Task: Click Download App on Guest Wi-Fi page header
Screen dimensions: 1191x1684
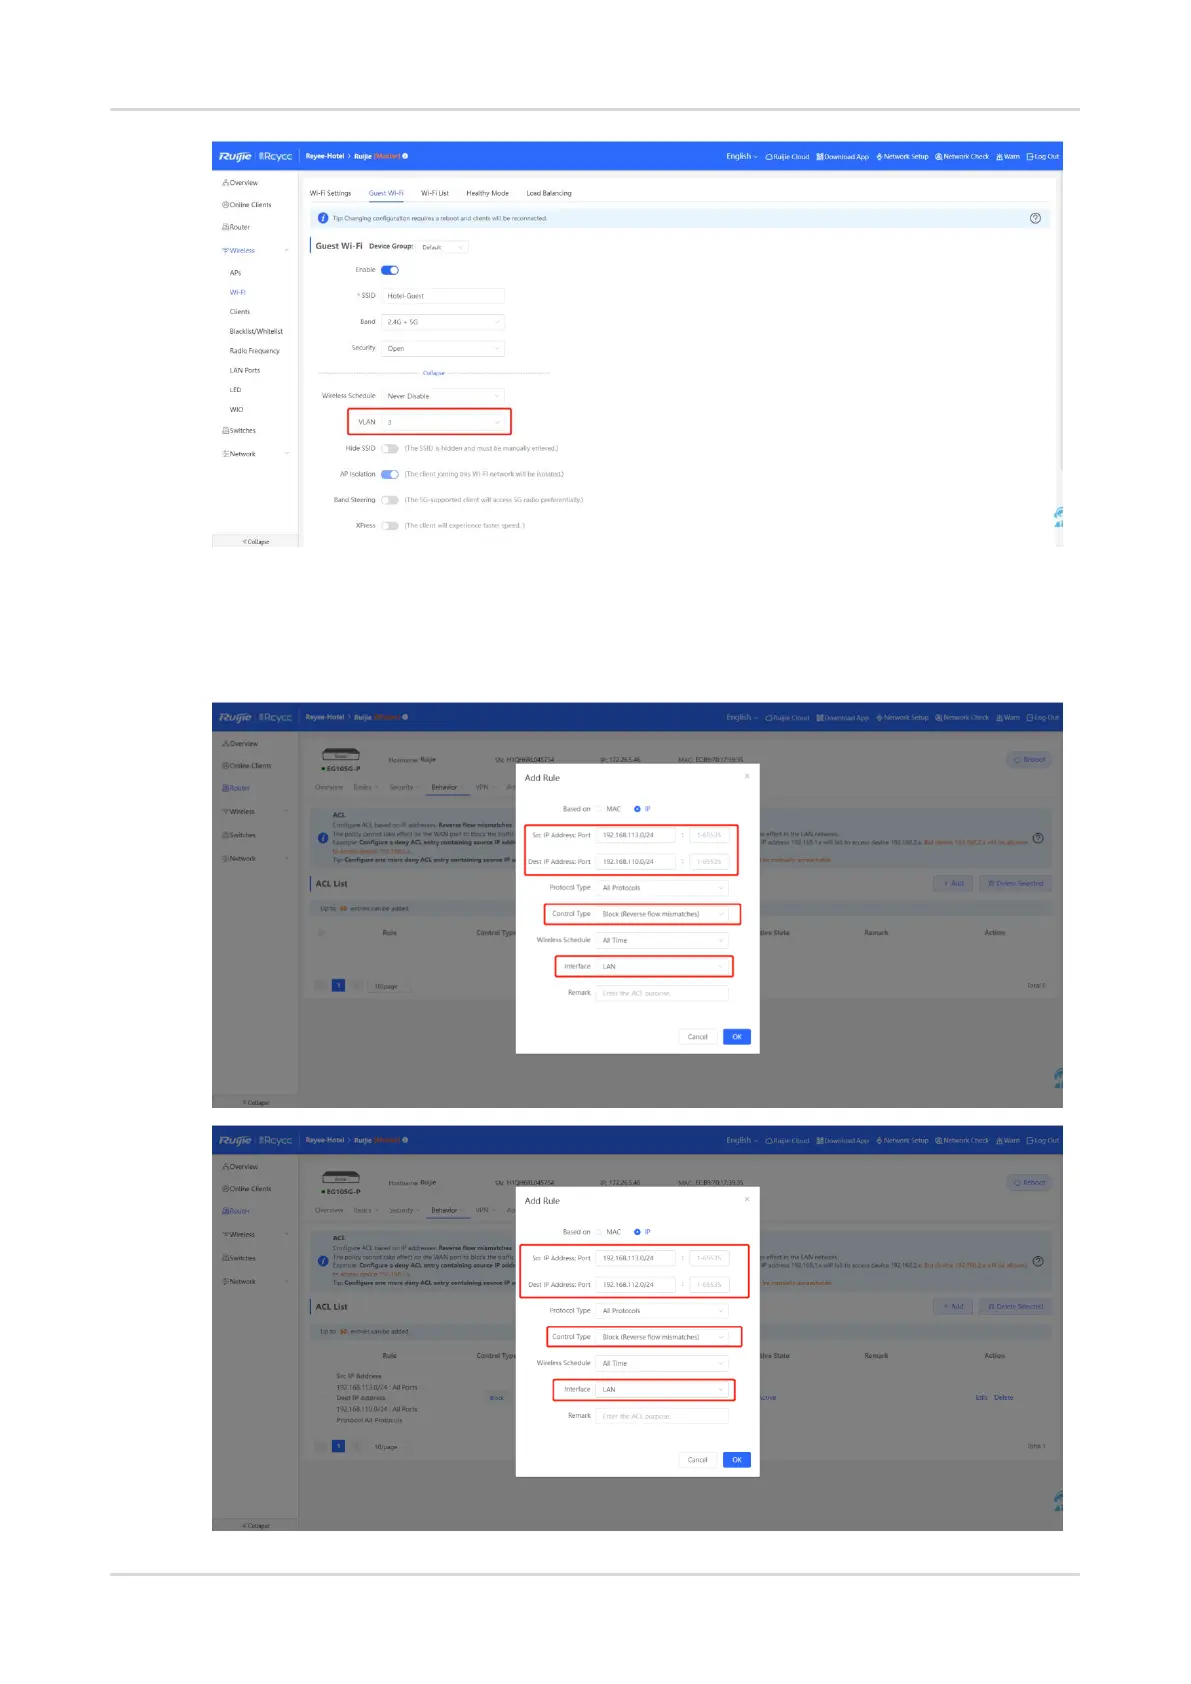Action: click(843, 157)
